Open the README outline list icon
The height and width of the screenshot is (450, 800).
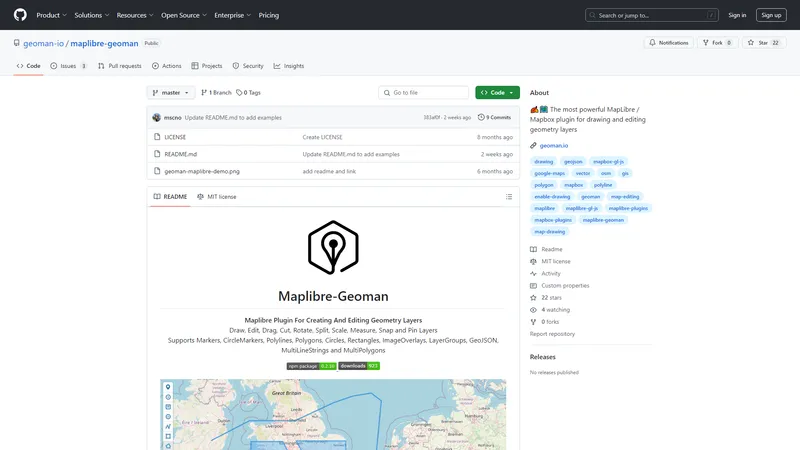pyautogui.click(x=509, y=197)
